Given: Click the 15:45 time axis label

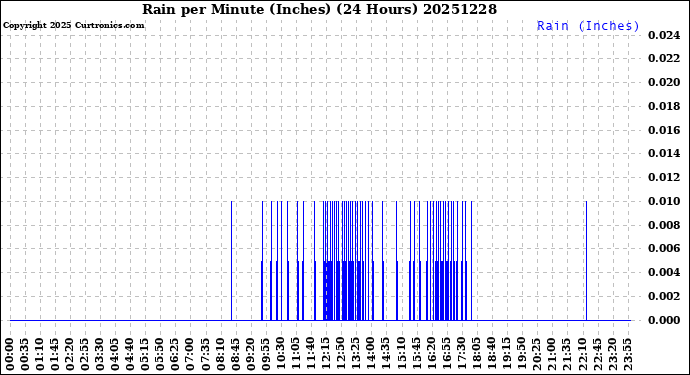Looking at the screenshot, I should point(416,355).
